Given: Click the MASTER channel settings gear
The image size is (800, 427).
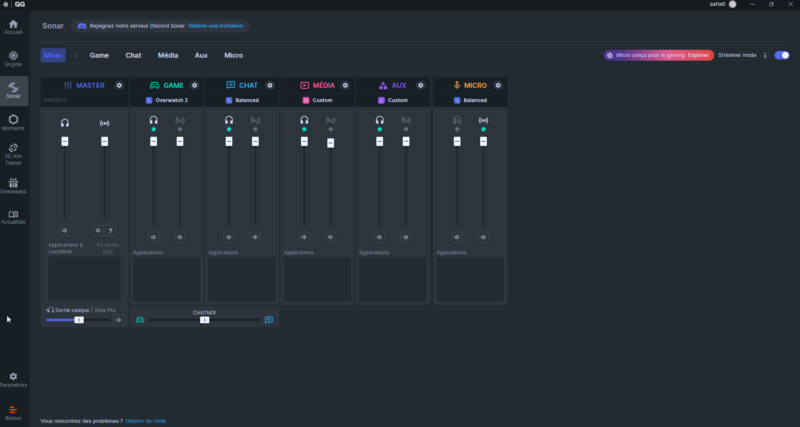Looking at the screenshot, I should click(119, 85).
